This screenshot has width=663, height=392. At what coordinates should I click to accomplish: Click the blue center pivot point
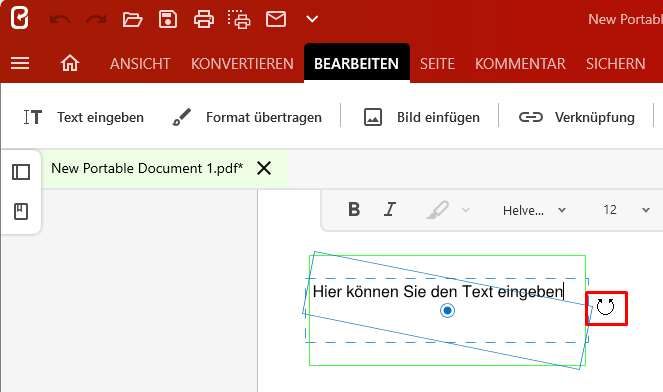coord(447,310)
